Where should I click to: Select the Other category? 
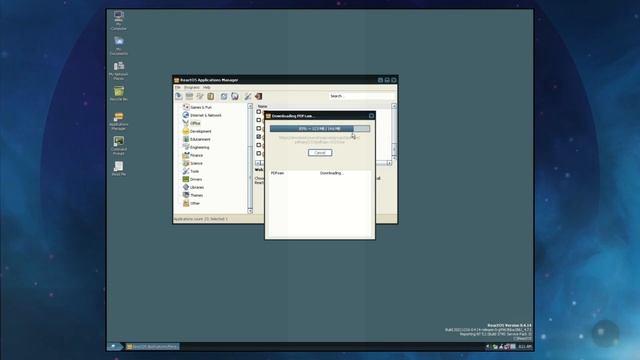click(191, 203)
